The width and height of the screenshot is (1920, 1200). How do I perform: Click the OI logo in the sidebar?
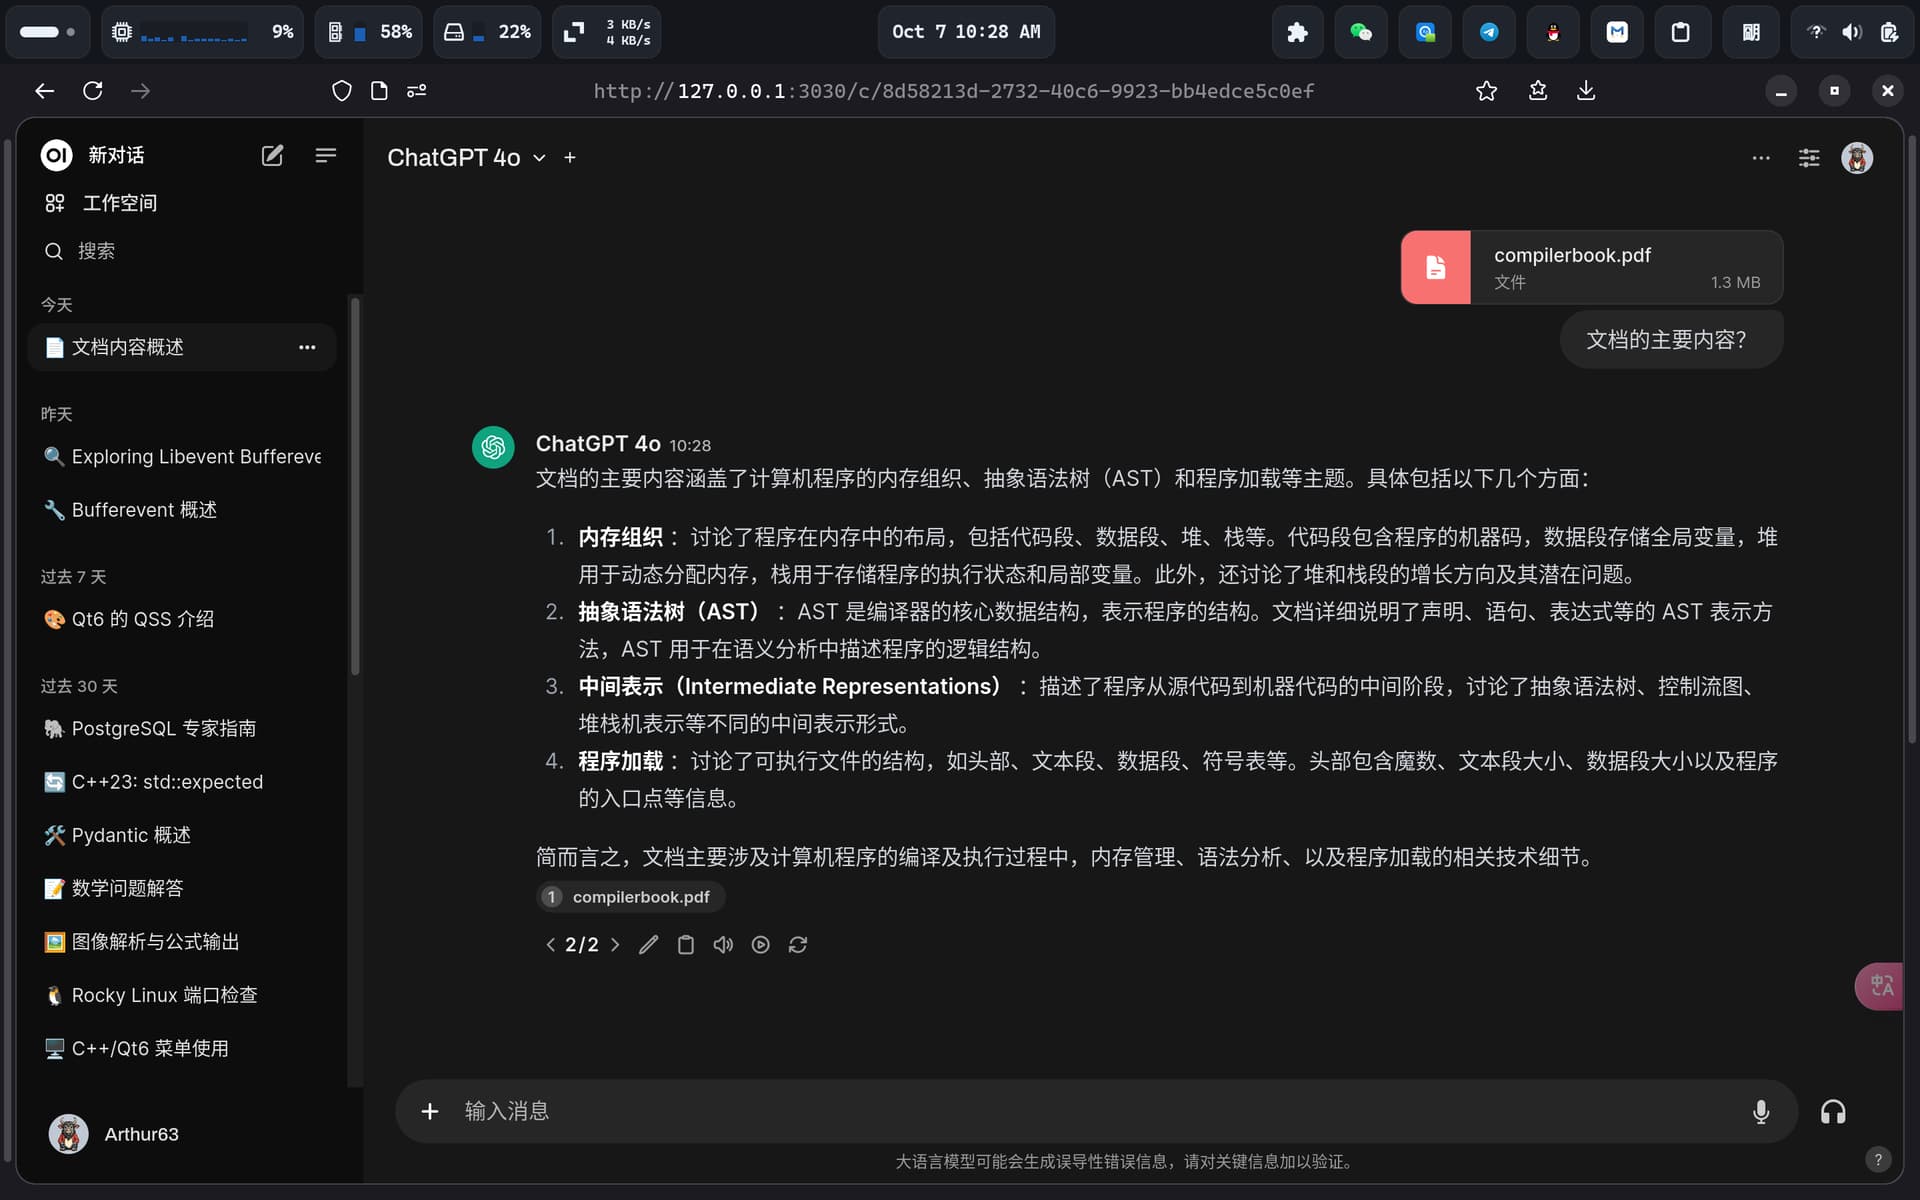point(56,155)
